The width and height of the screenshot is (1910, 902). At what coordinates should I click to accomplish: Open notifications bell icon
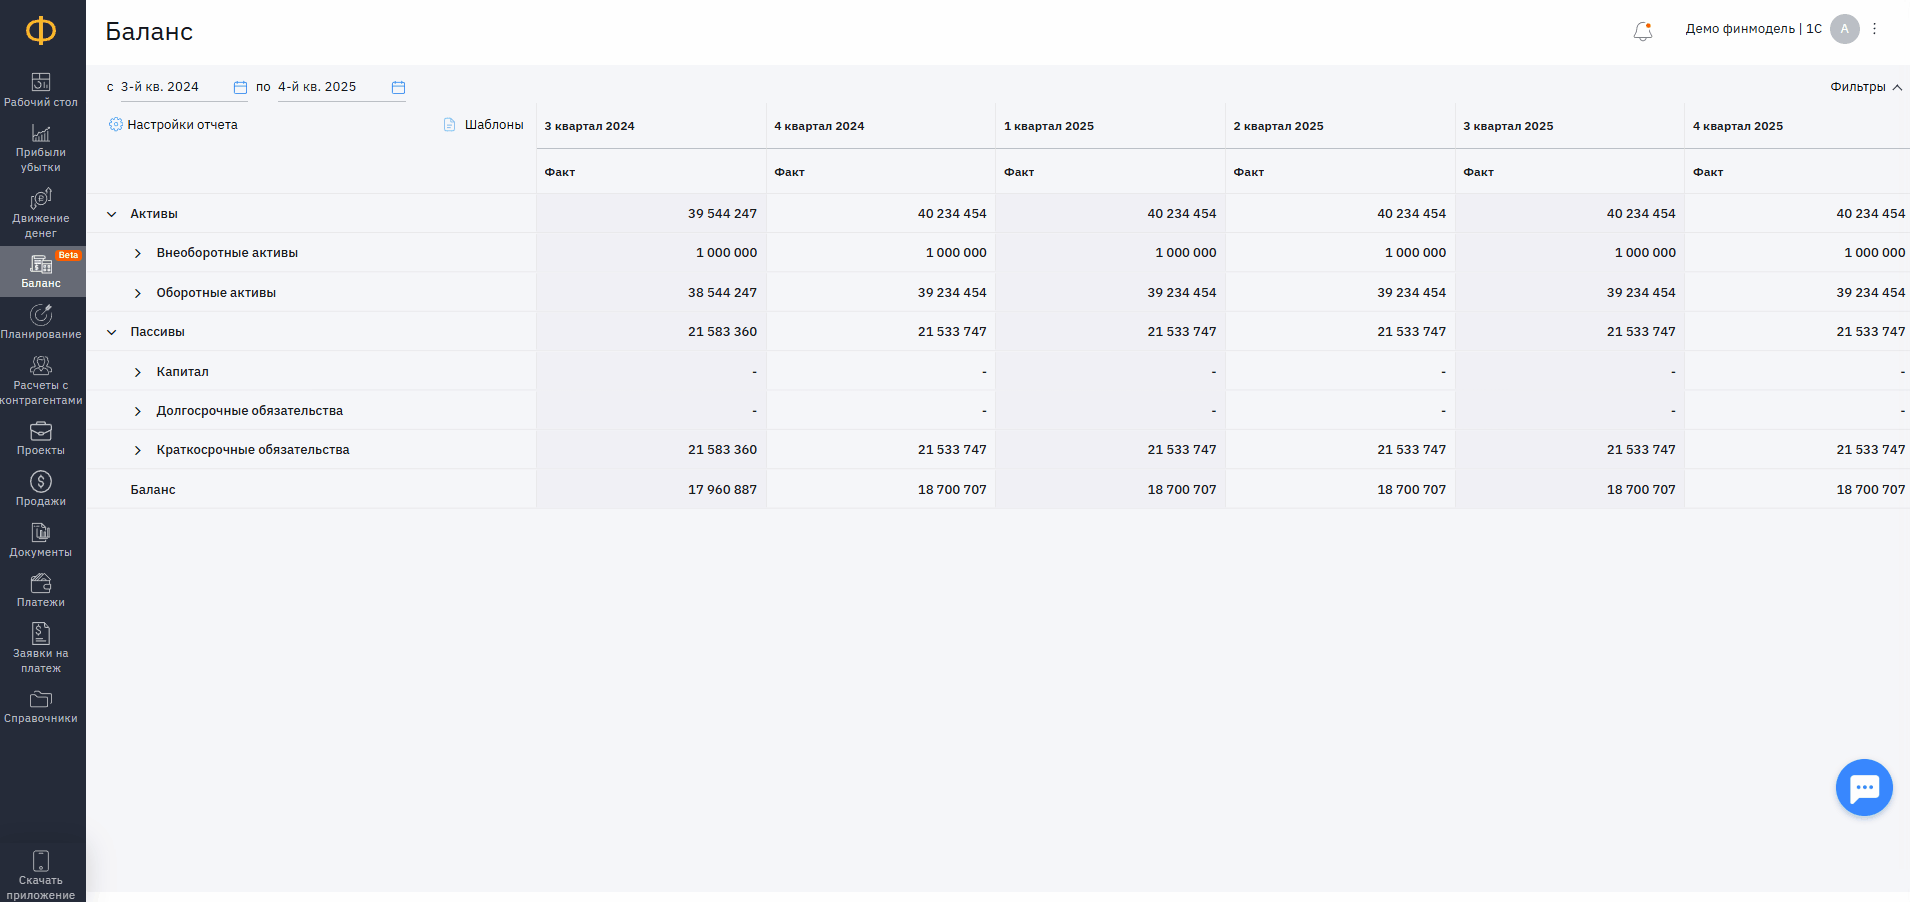coord(1643,31)
